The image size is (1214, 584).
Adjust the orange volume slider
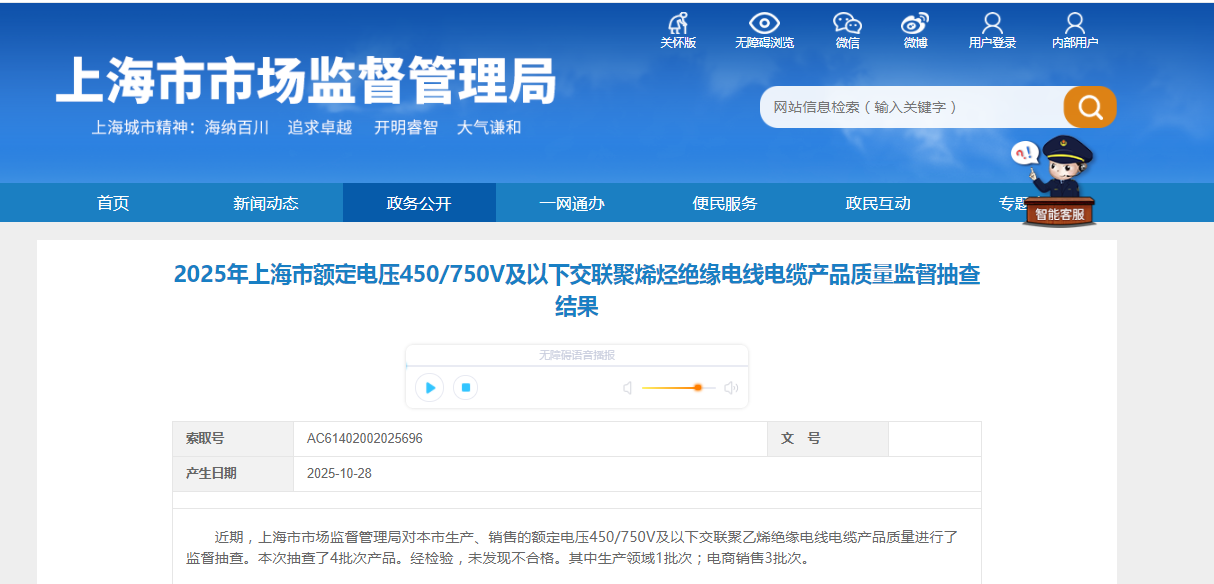click(697, 388)
